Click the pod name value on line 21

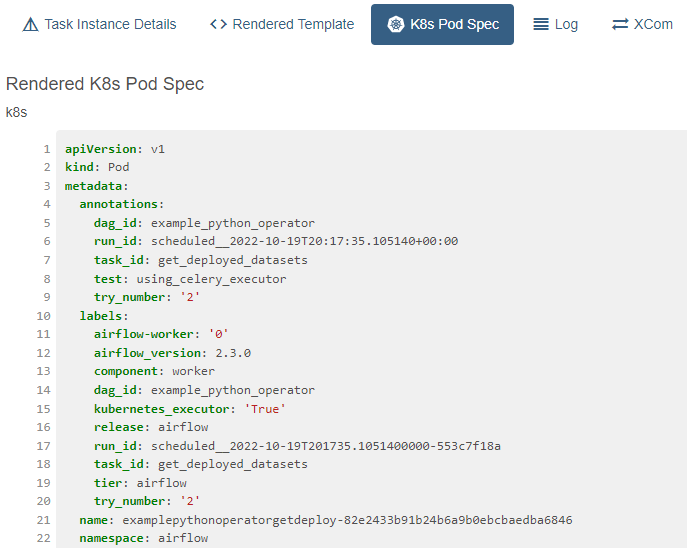[x=347, y=520]
